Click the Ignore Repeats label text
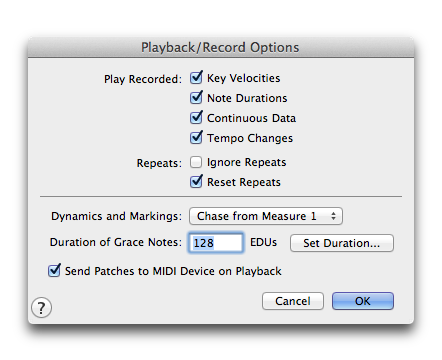442x360 pixels. click(247, 162)
